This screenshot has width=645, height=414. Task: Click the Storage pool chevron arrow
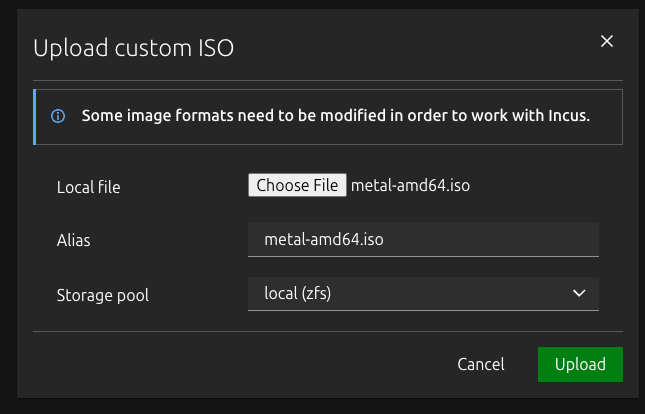click(x=578, y=293)
